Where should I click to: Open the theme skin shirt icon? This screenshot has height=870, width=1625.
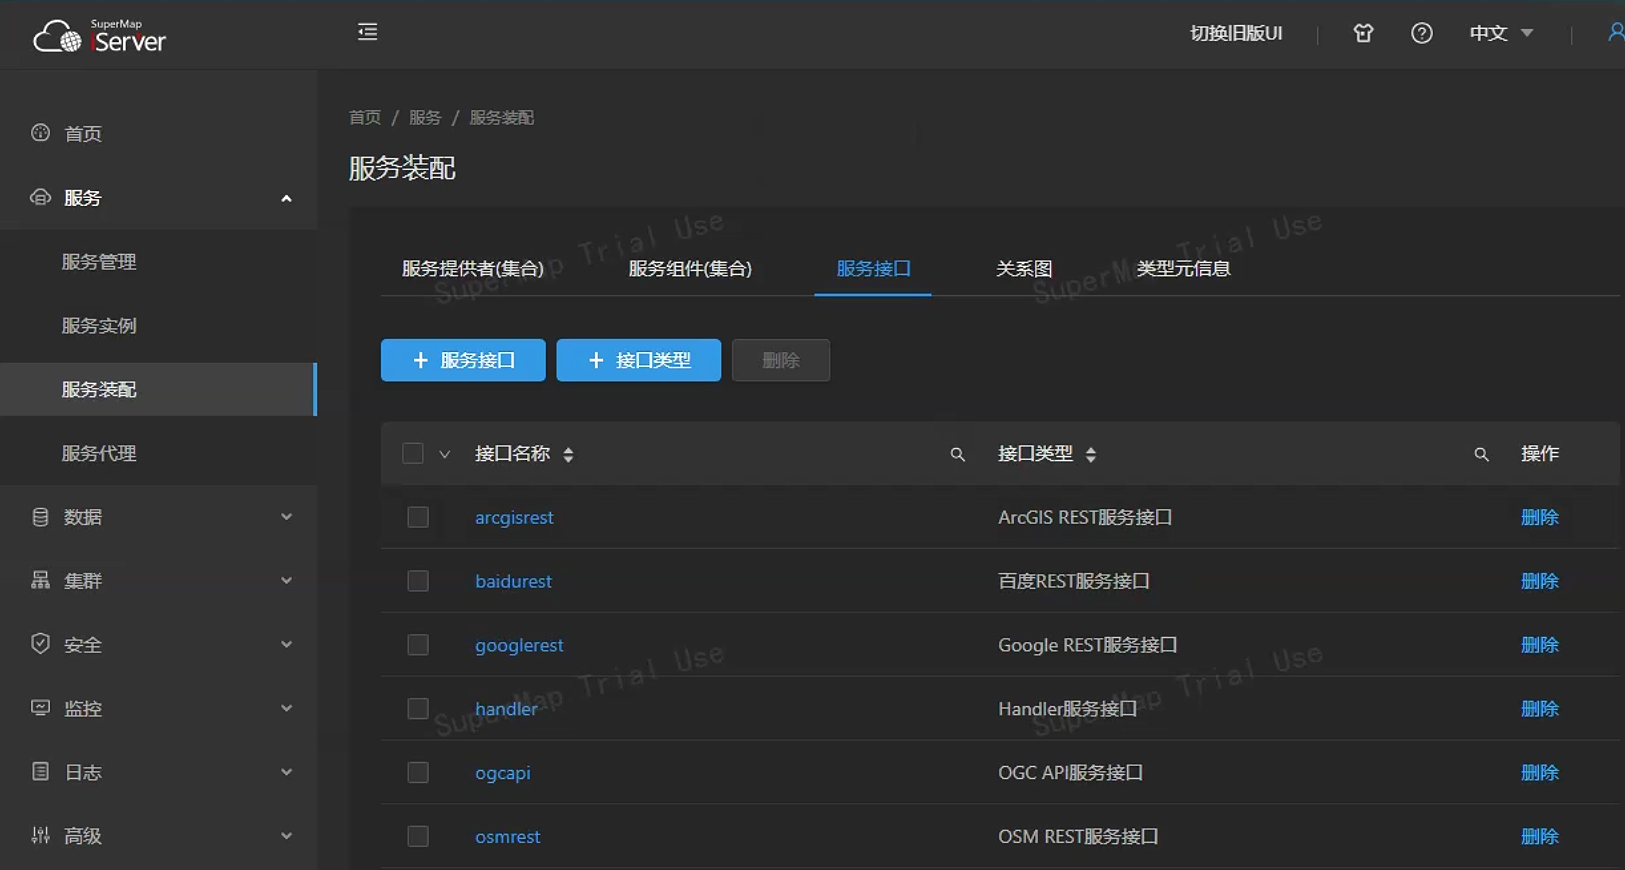pyautogui.click(x=1363, y=33)
